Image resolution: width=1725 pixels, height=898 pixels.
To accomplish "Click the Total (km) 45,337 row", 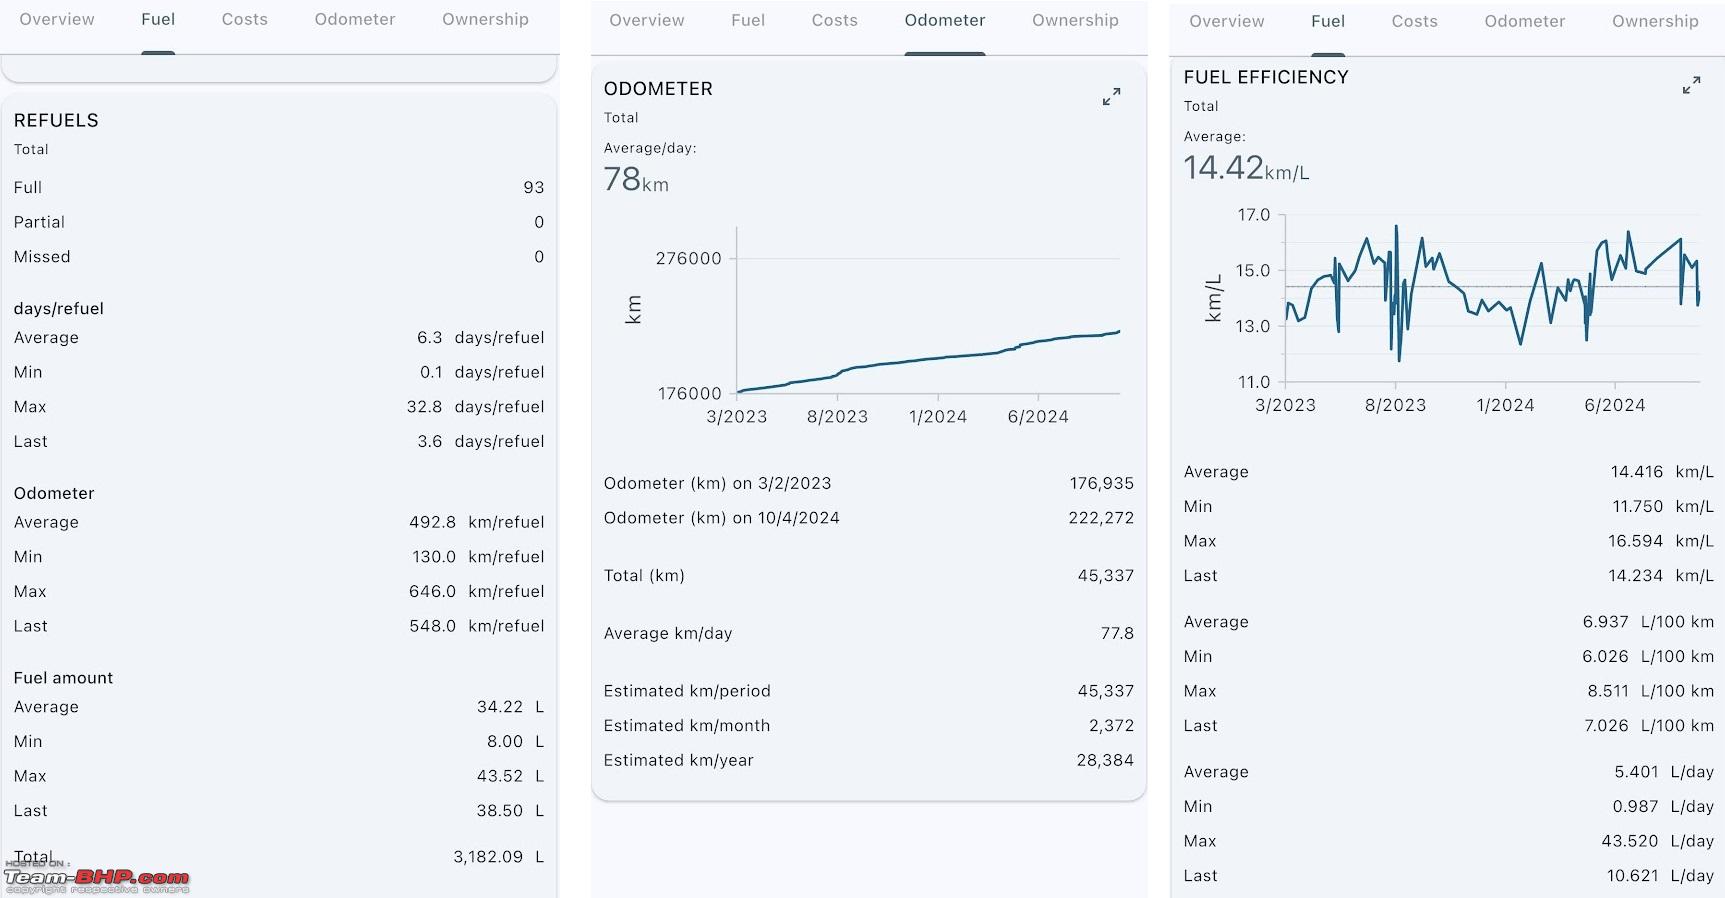I will click(x=868, y=576).
